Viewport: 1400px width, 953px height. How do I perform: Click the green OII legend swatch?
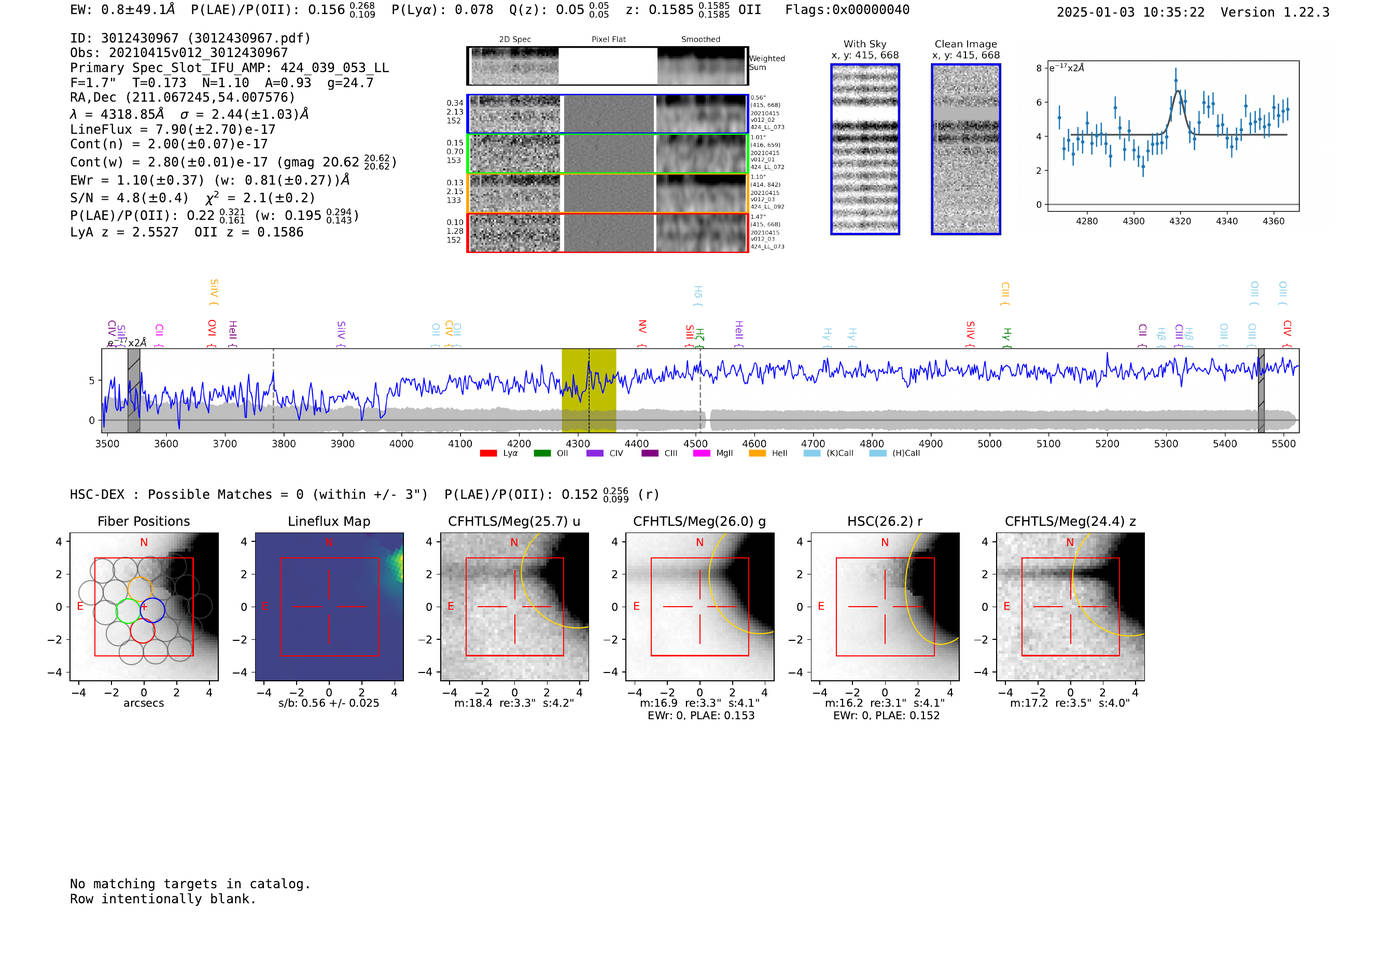point(542,454)
